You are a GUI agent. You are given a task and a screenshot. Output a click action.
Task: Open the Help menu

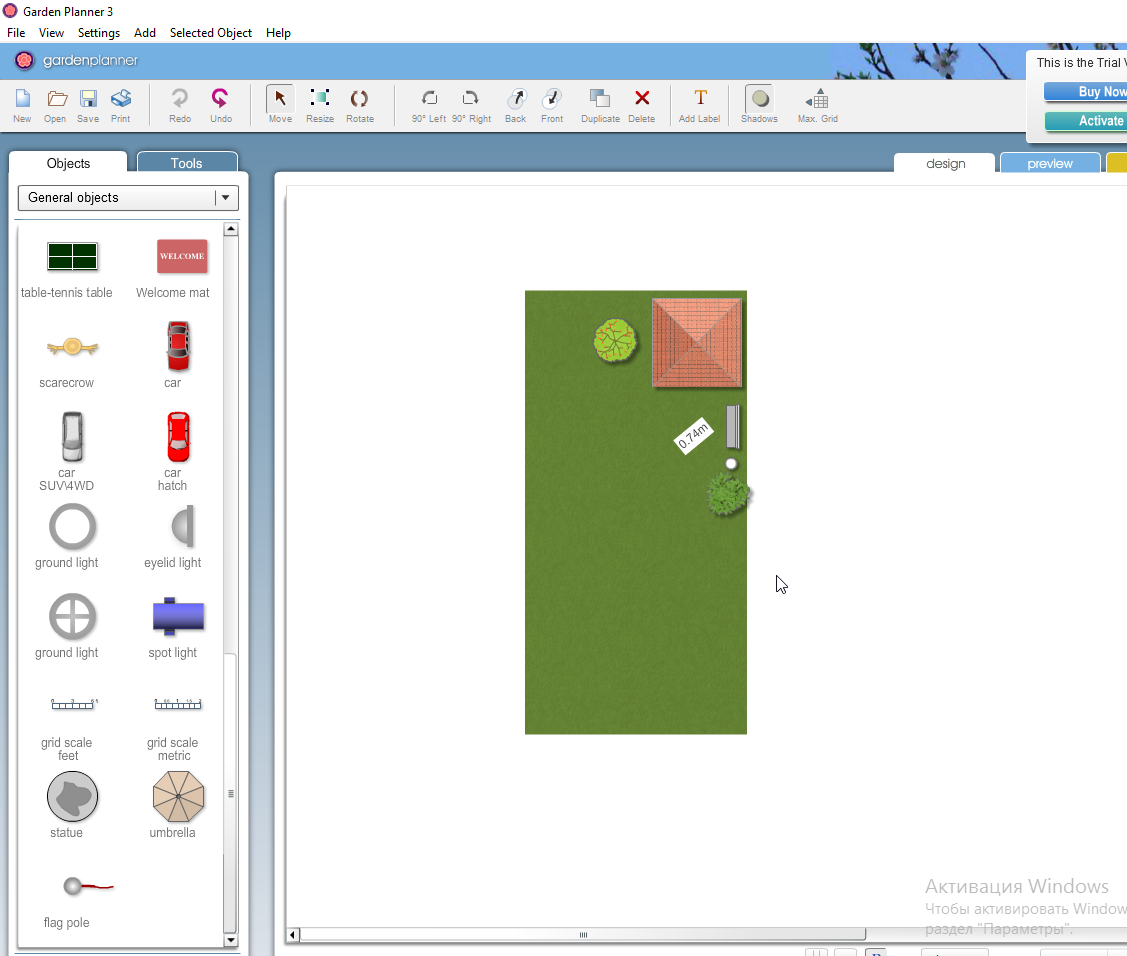278,33
